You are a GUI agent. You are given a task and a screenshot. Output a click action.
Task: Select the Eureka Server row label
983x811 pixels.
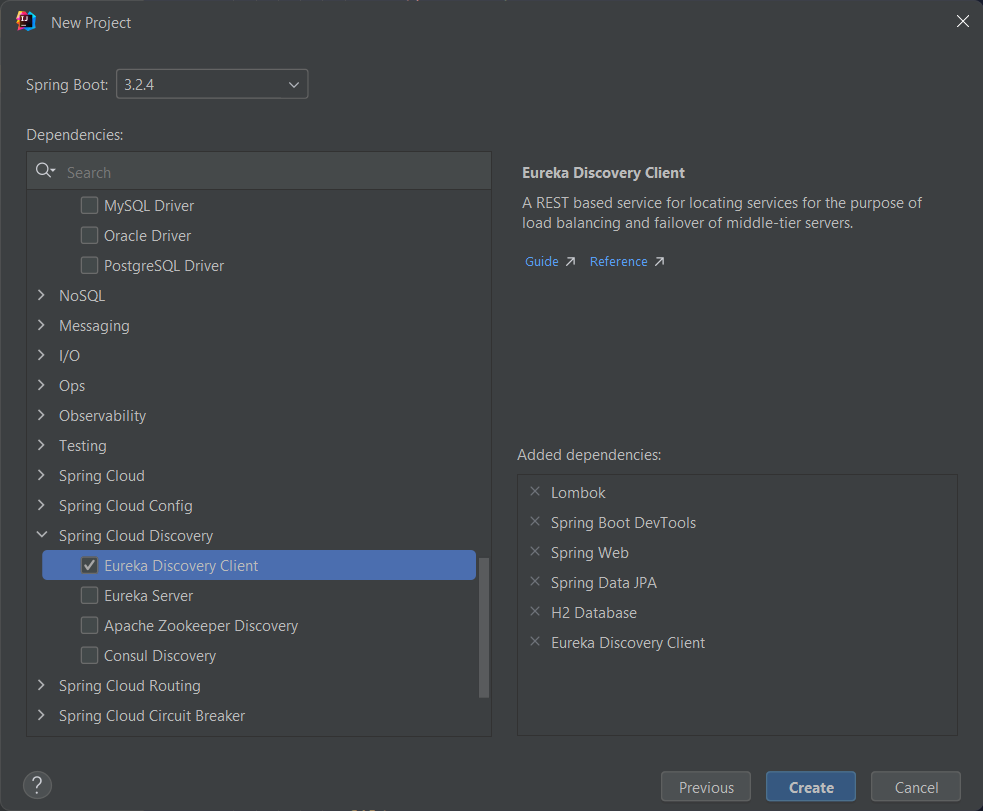coord(149,595)
